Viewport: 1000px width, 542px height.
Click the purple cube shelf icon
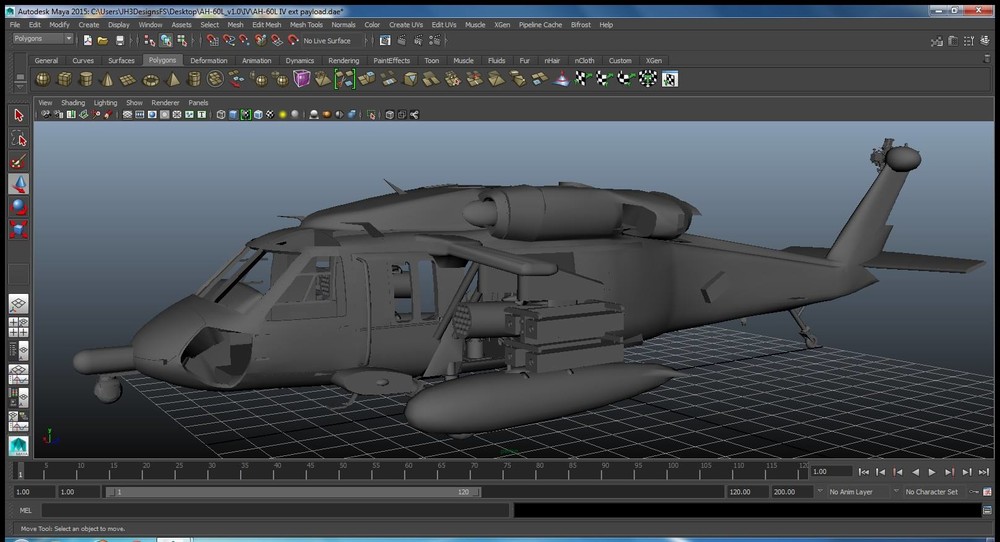[302, 79]
